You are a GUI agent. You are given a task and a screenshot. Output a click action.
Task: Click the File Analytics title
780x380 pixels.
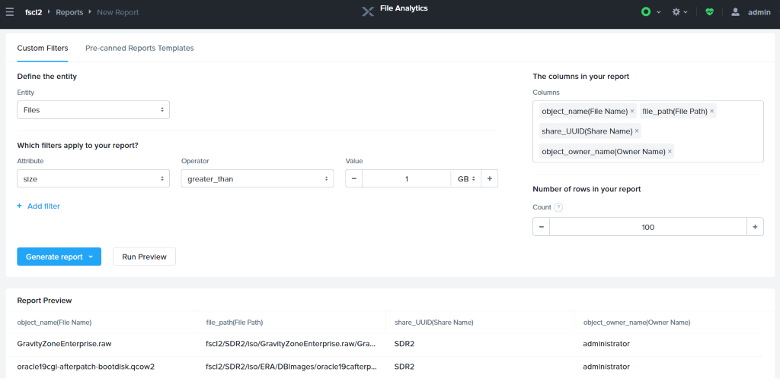[x=403, y=8]
